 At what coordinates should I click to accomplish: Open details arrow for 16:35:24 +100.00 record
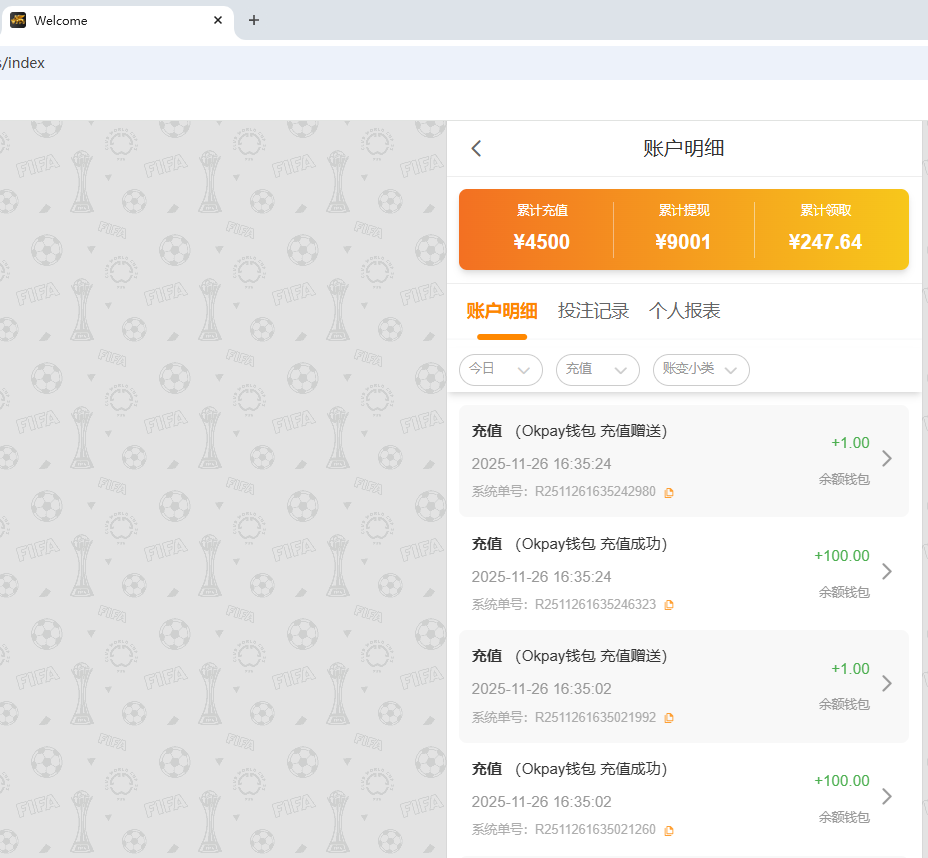point(886,572)
